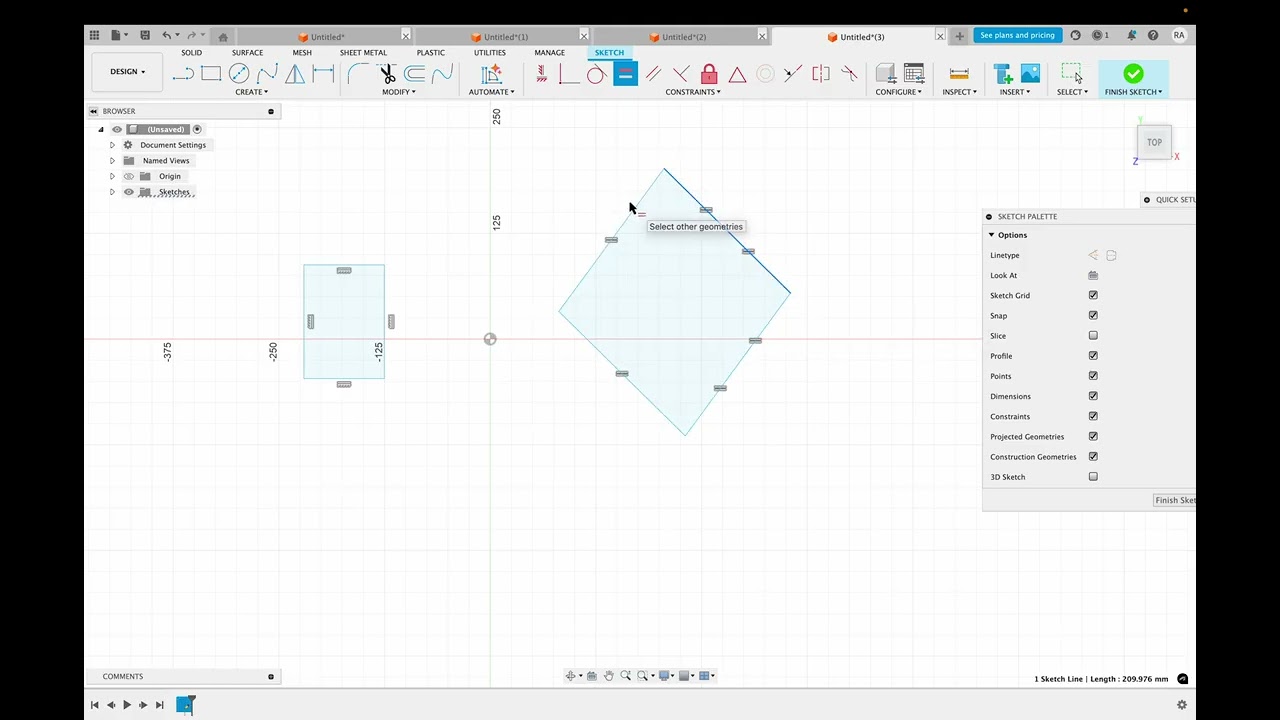The image size is (1280, 720).
Task: Expand the Named Views tree node
Action: click(x=112, y=161)
